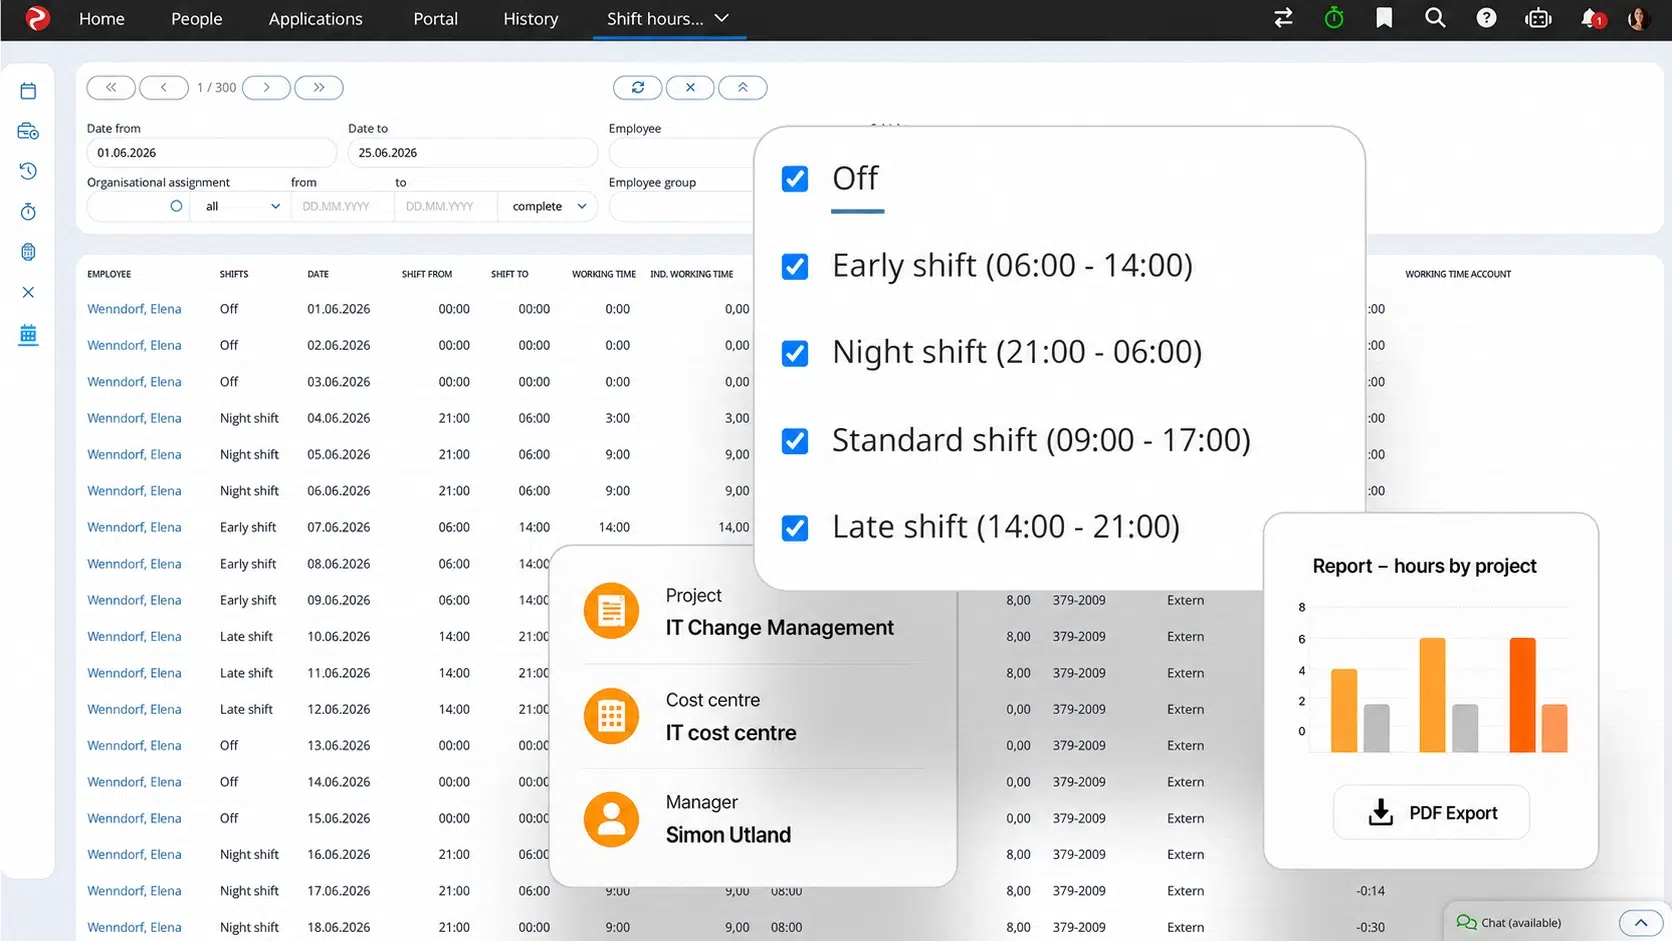
Task: Open calendar icon in left sidebar
Action: 28,91
